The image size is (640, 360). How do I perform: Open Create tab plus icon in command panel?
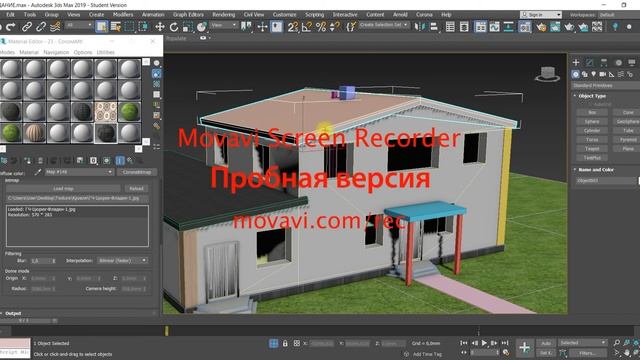[x=576, y=62]
